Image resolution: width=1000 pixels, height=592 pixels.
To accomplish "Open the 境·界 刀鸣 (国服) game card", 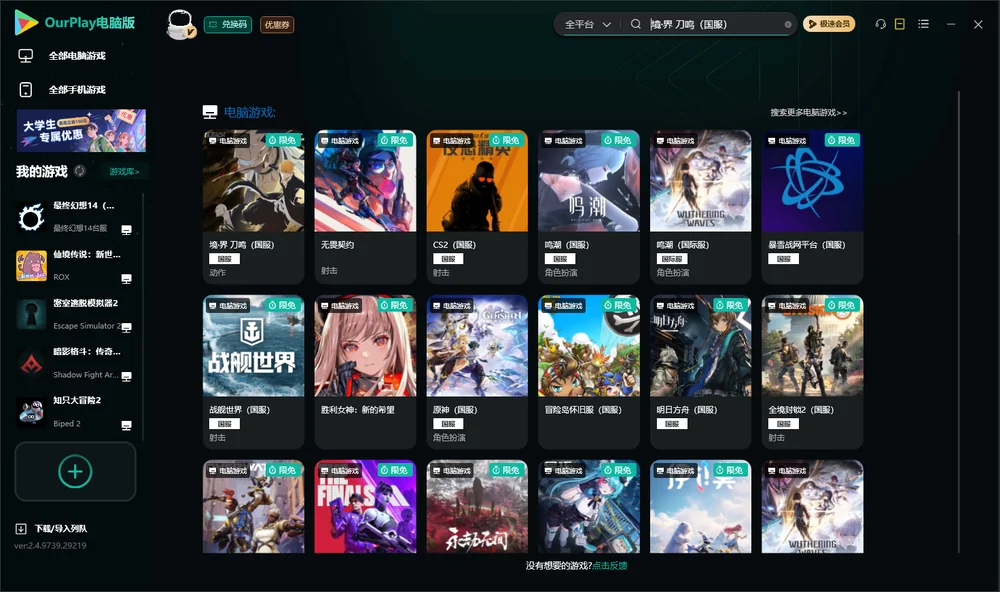I will (253, 207).
